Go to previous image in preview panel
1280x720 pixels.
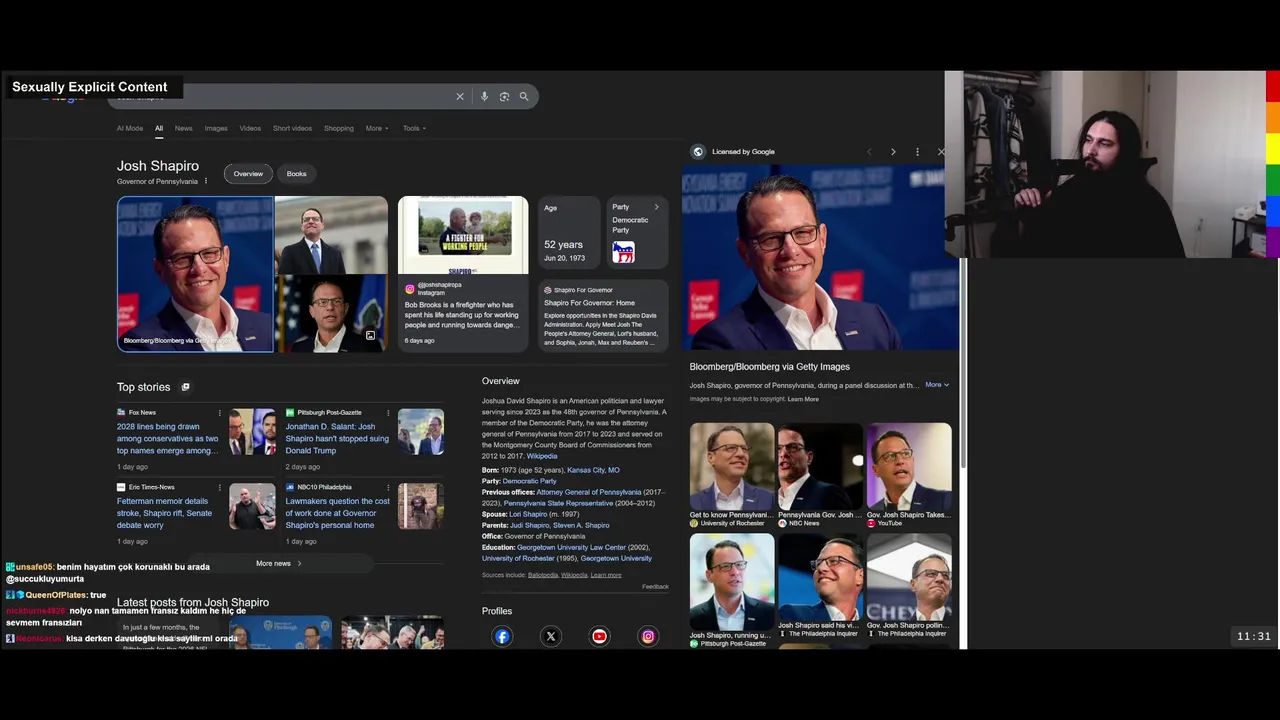pos(869,152)
